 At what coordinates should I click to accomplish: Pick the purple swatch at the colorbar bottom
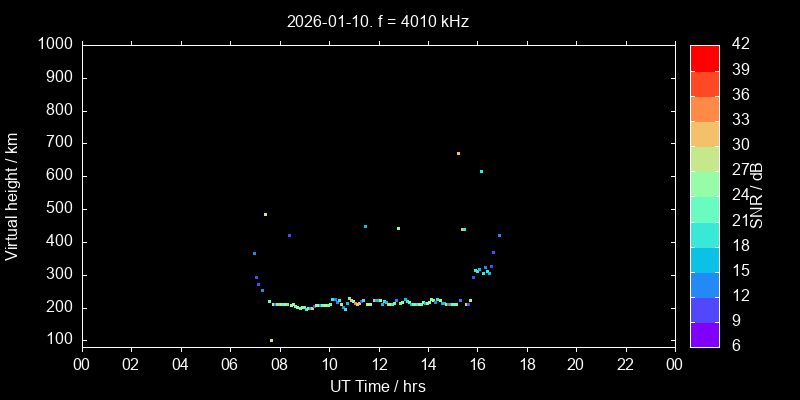coord(704,334)
